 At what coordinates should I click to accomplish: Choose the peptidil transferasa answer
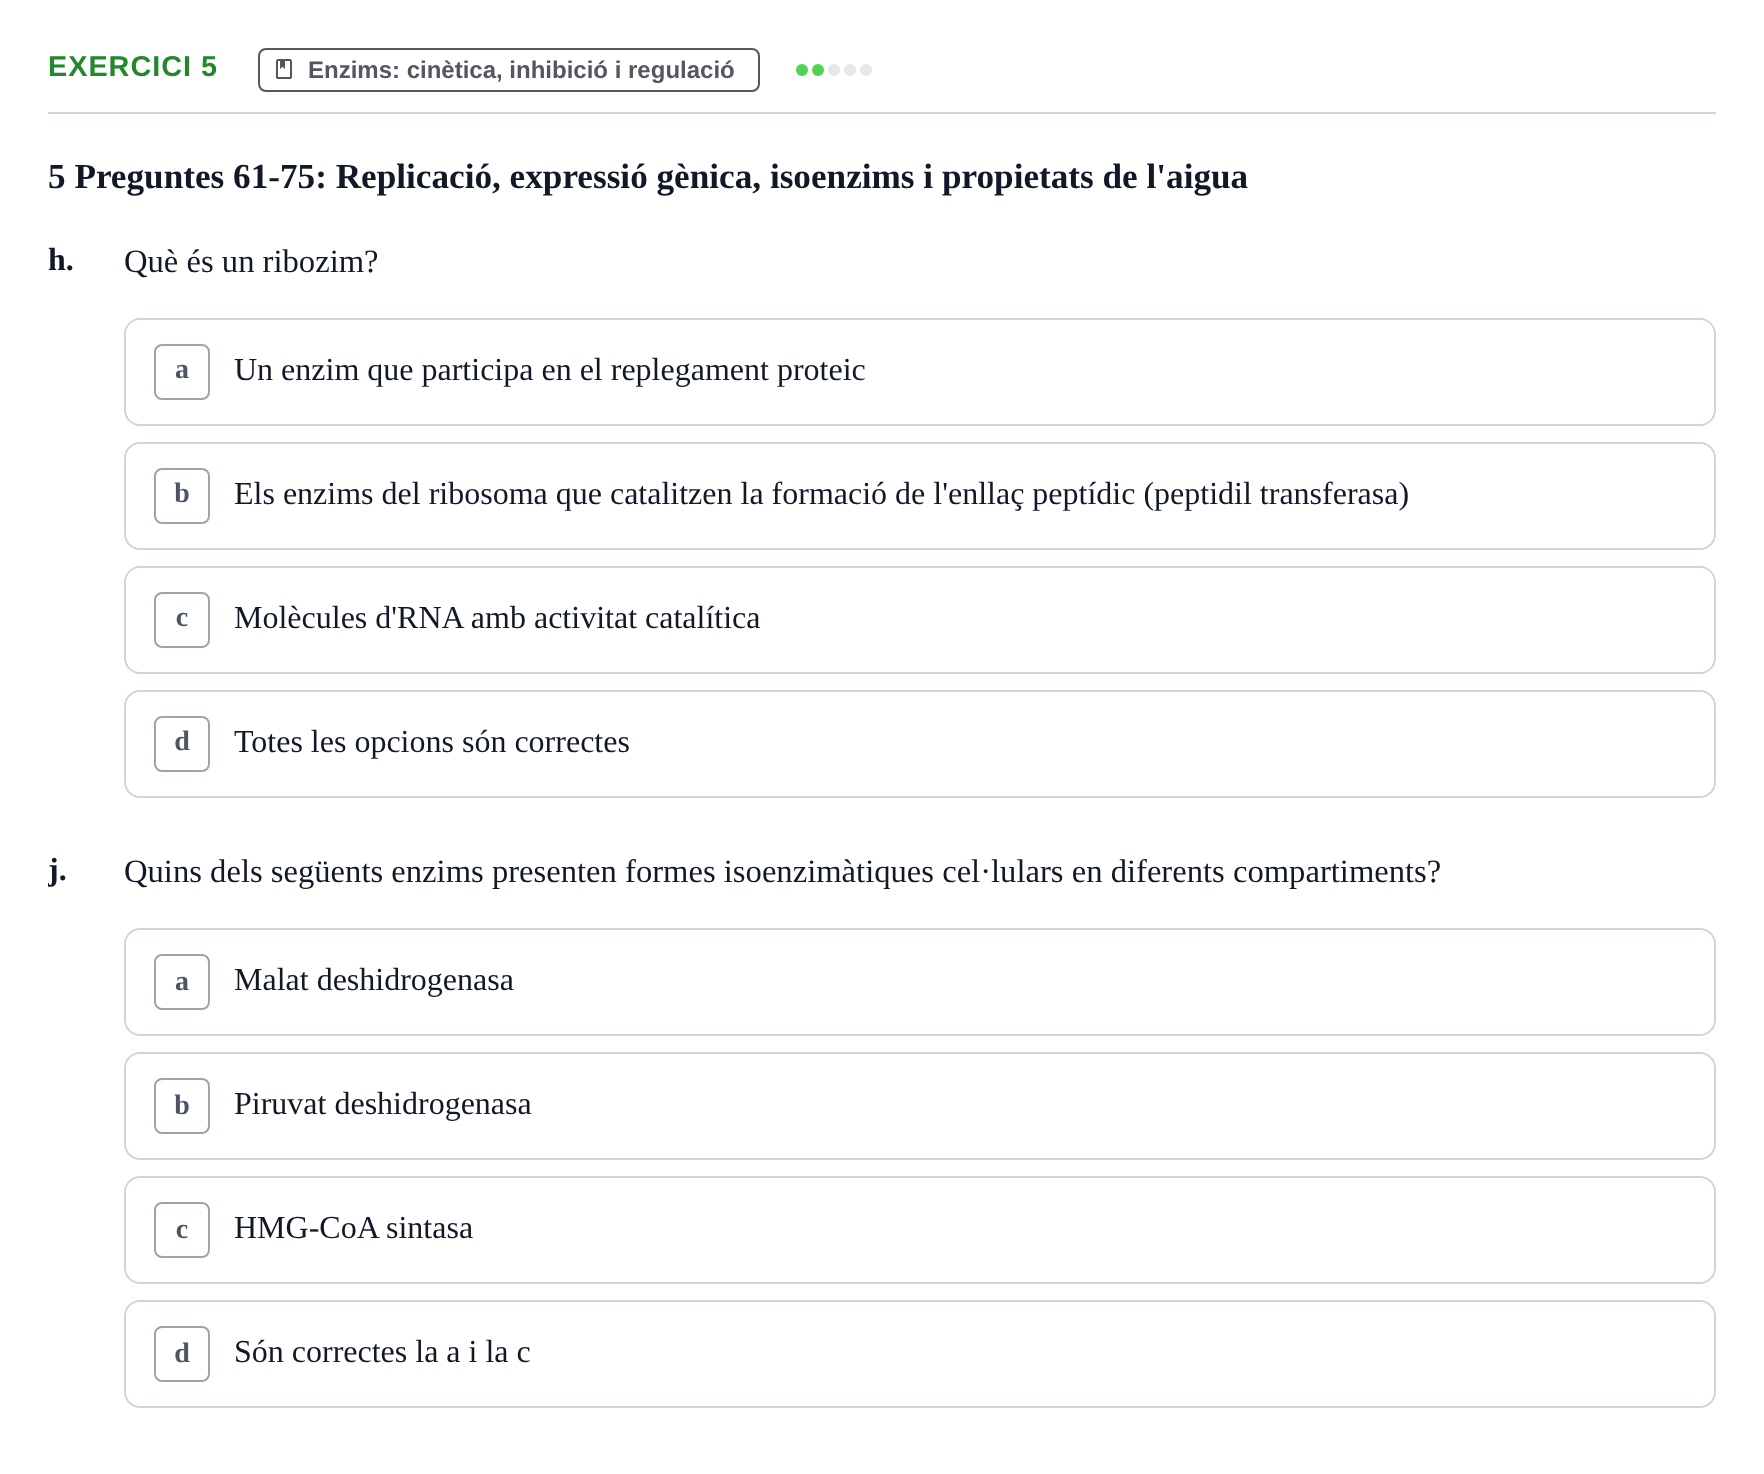click(x=919, y=496)
